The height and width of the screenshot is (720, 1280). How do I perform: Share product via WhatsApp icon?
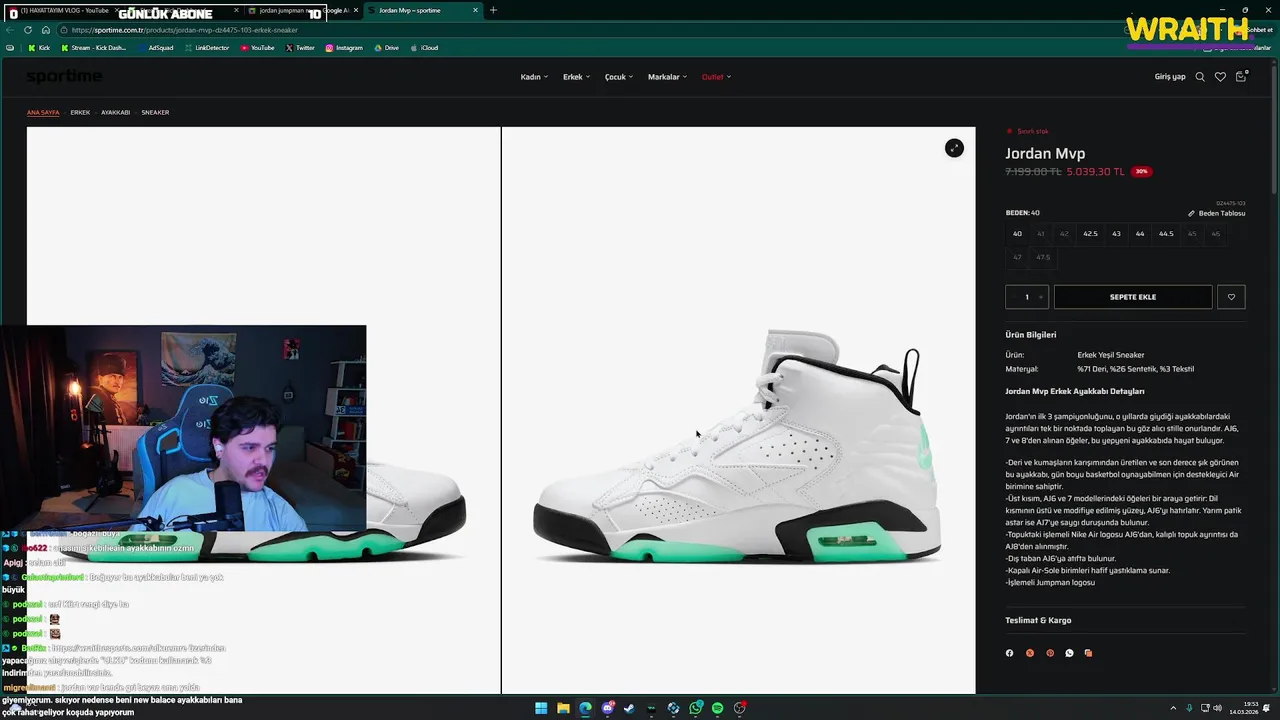point(1069,653)
